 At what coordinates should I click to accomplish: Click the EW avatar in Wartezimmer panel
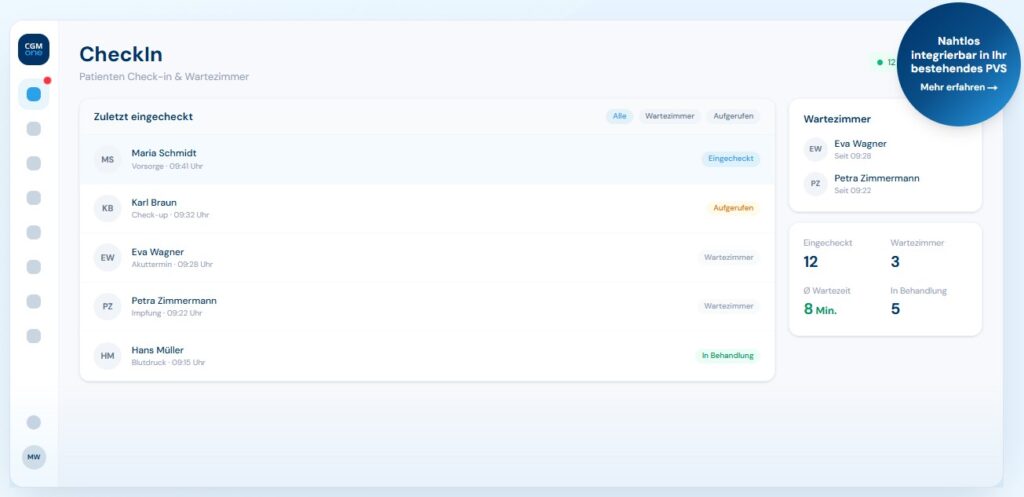coord(815,149)
